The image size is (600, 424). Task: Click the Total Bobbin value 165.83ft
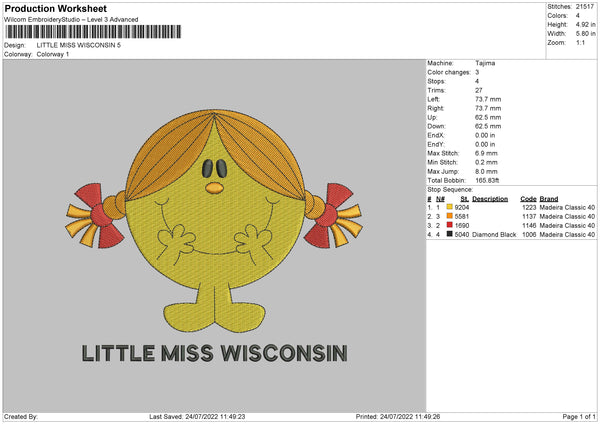pyautogui.click(x=487, y=180)
